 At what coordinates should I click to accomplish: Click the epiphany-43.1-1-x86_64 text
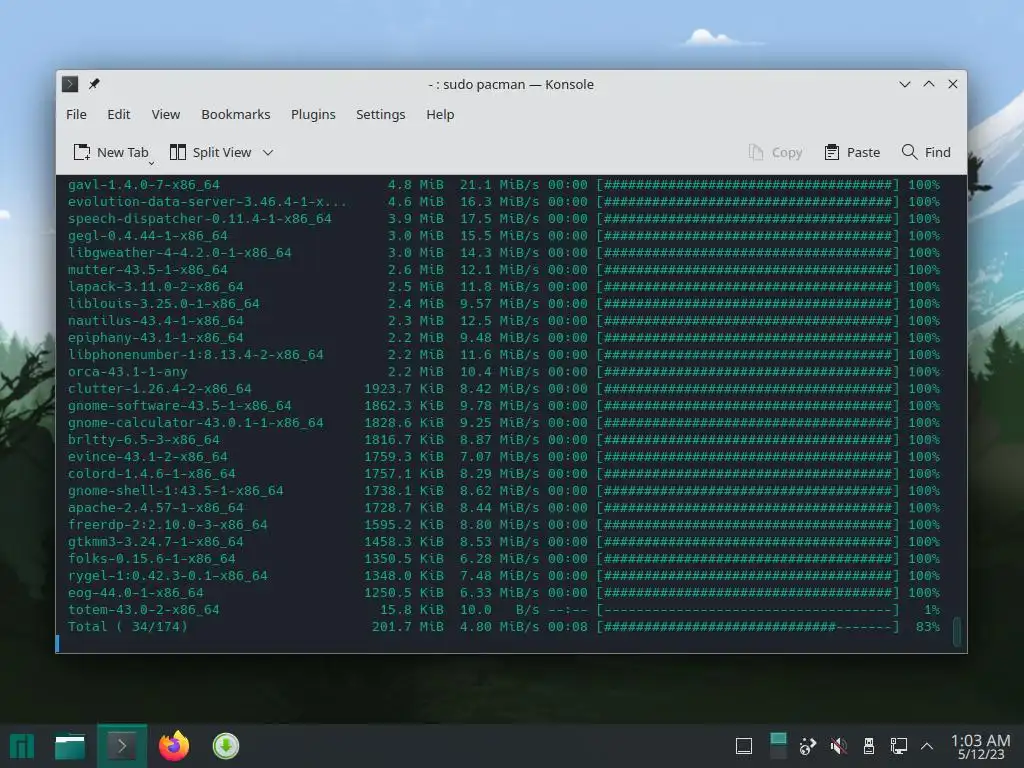pyautogui.click(x=155, y=338)
